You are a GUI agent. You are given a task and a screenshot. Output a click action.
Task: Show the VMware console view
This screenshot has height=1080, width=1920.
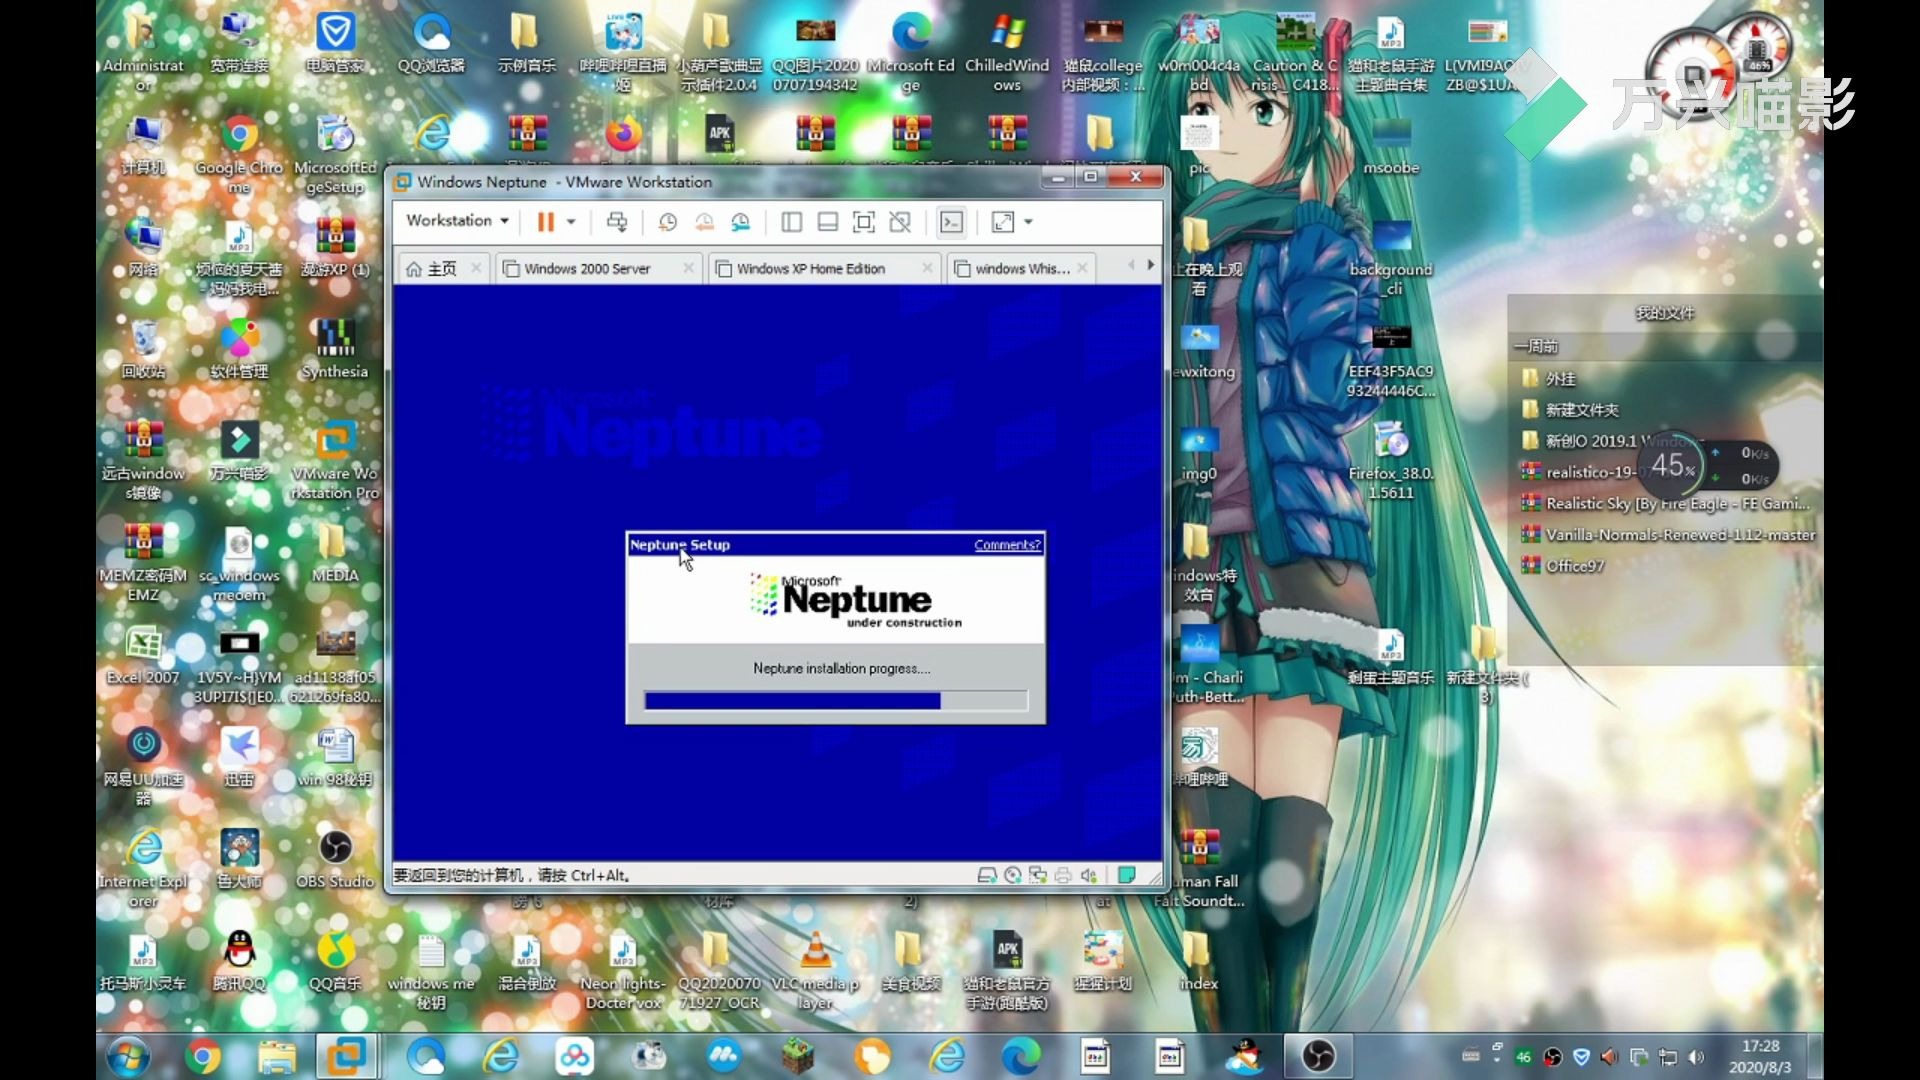951,222
